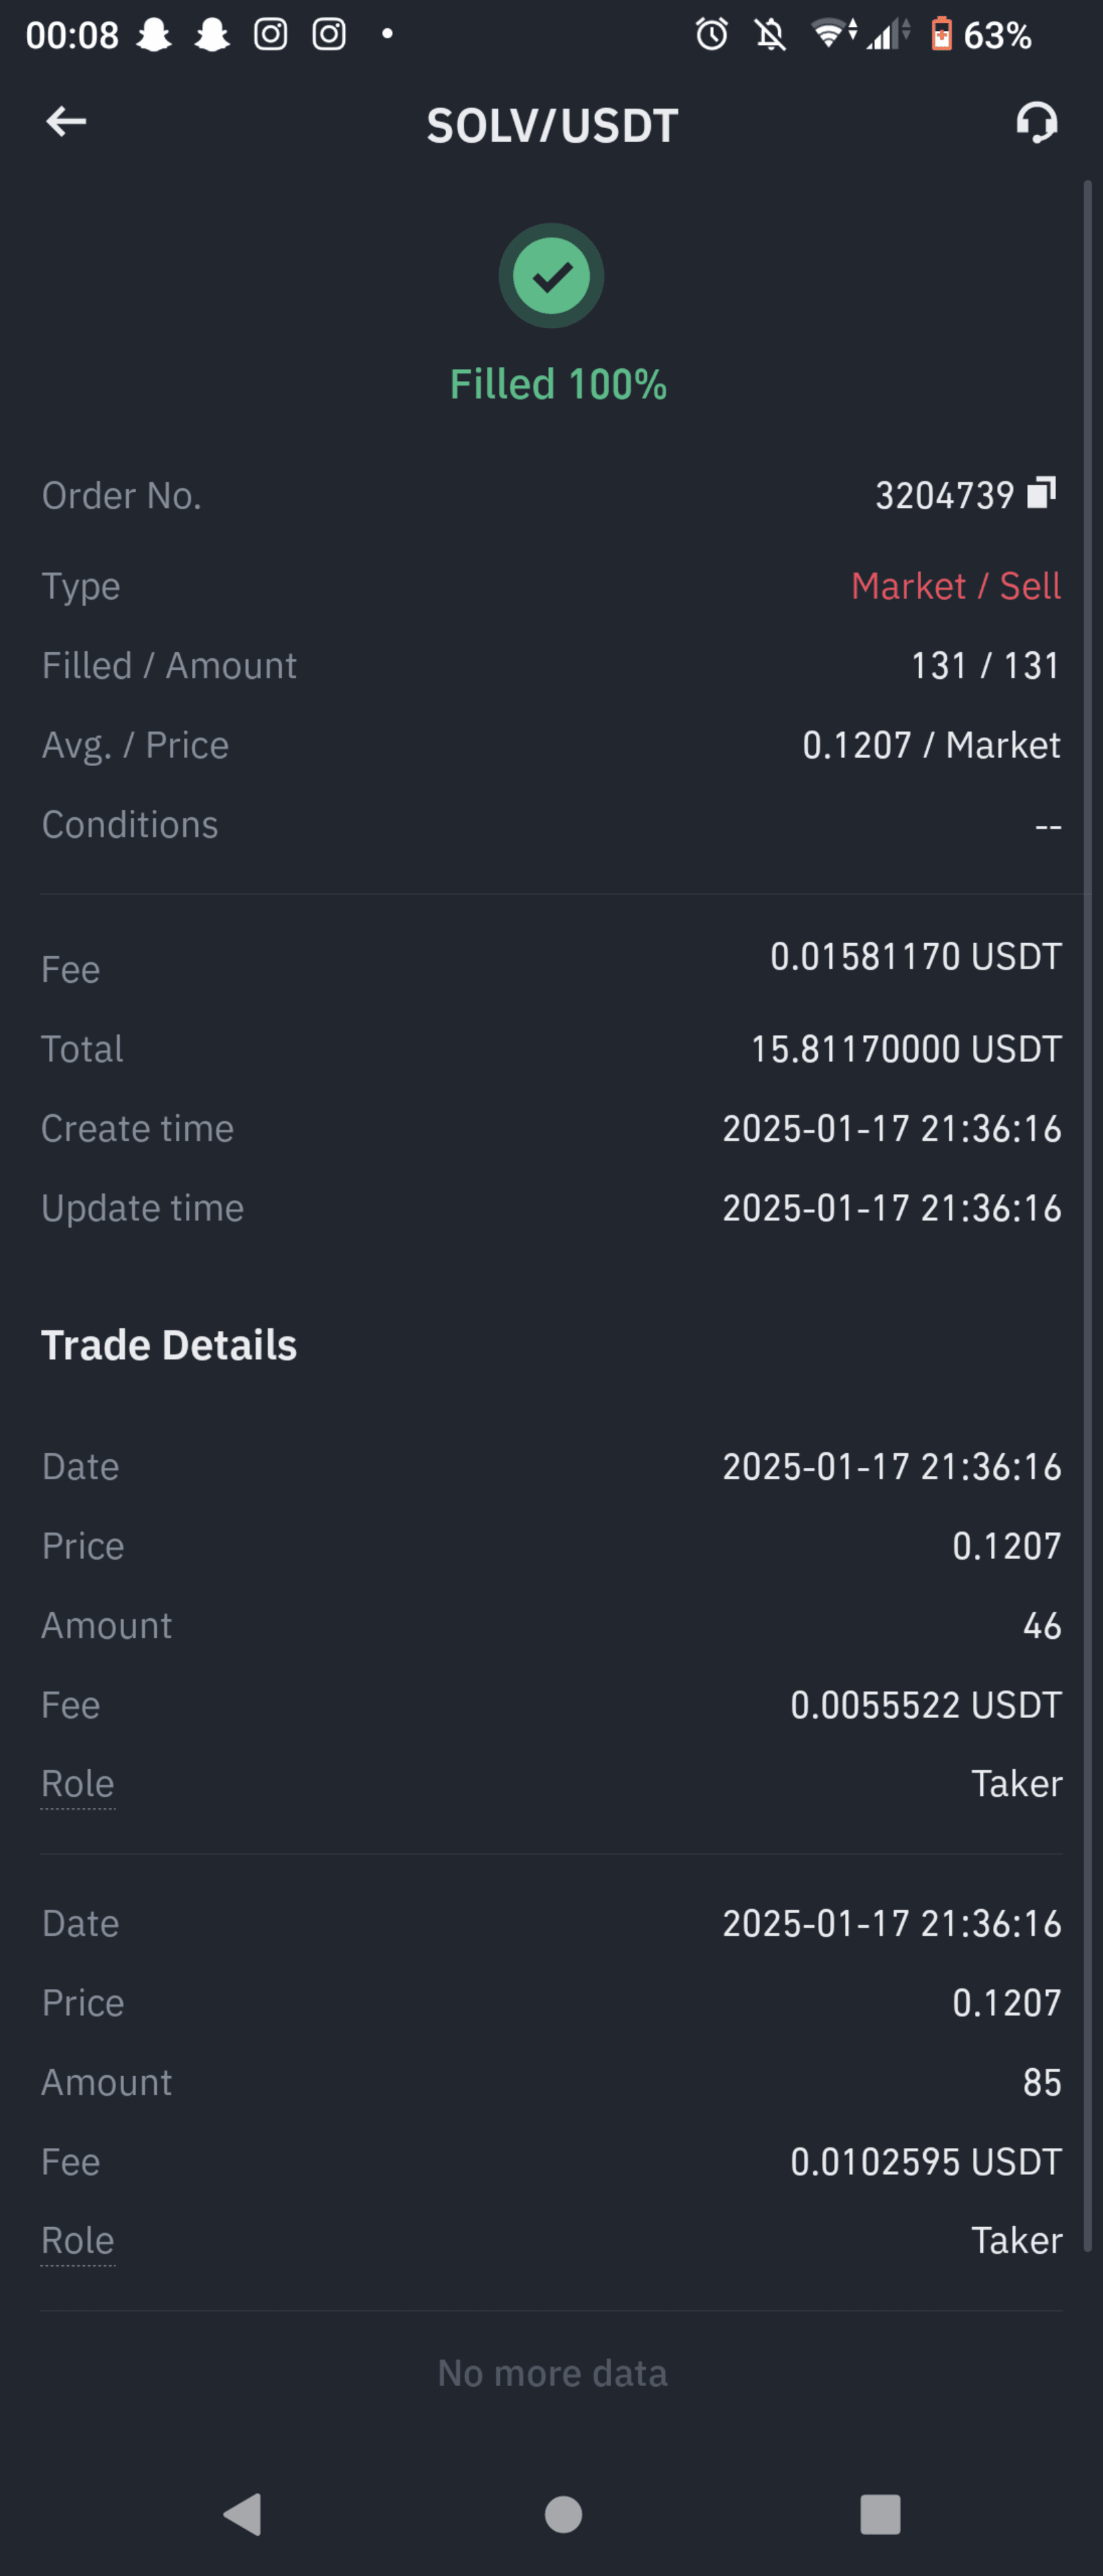Tap the second trade's underlined Role label
1103x2576 pixels.
click(x=78, y=2241)
